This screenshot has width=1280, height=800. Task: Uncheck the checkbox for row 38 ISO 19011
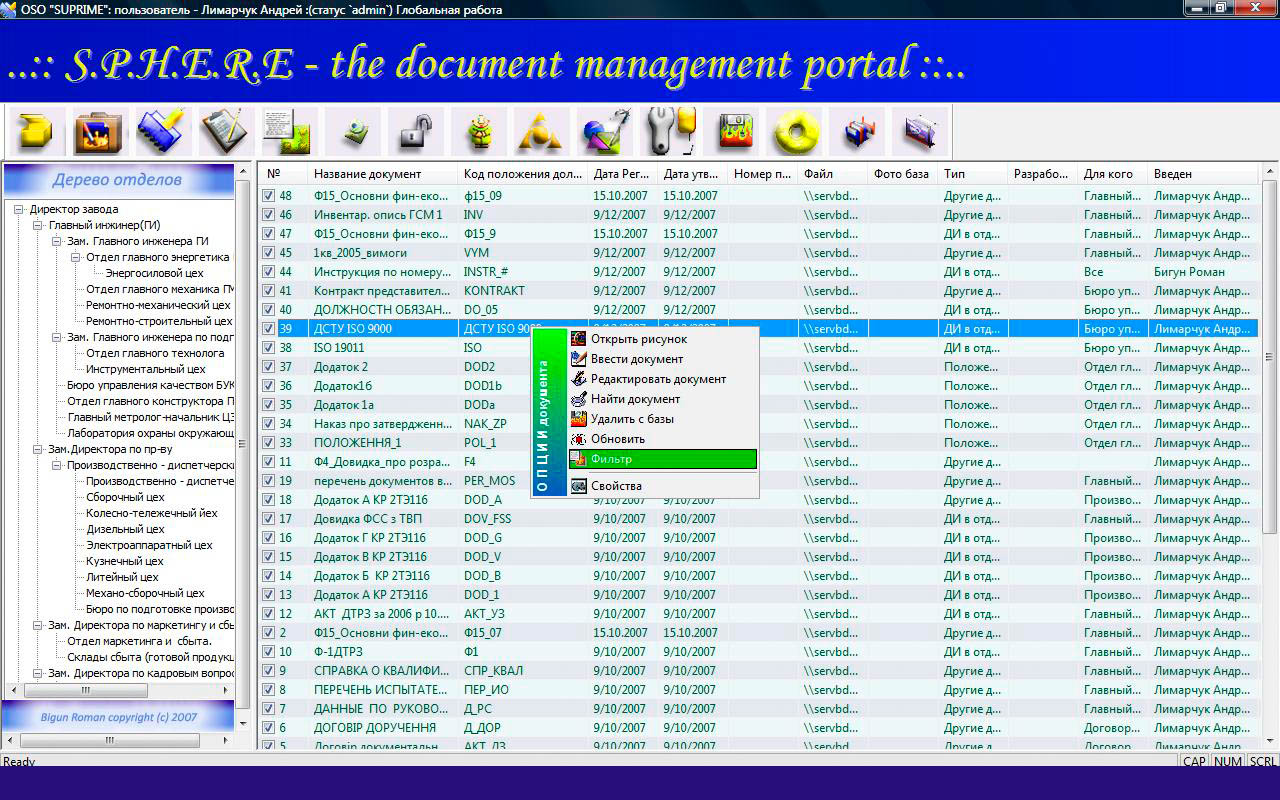pos(268,348)
